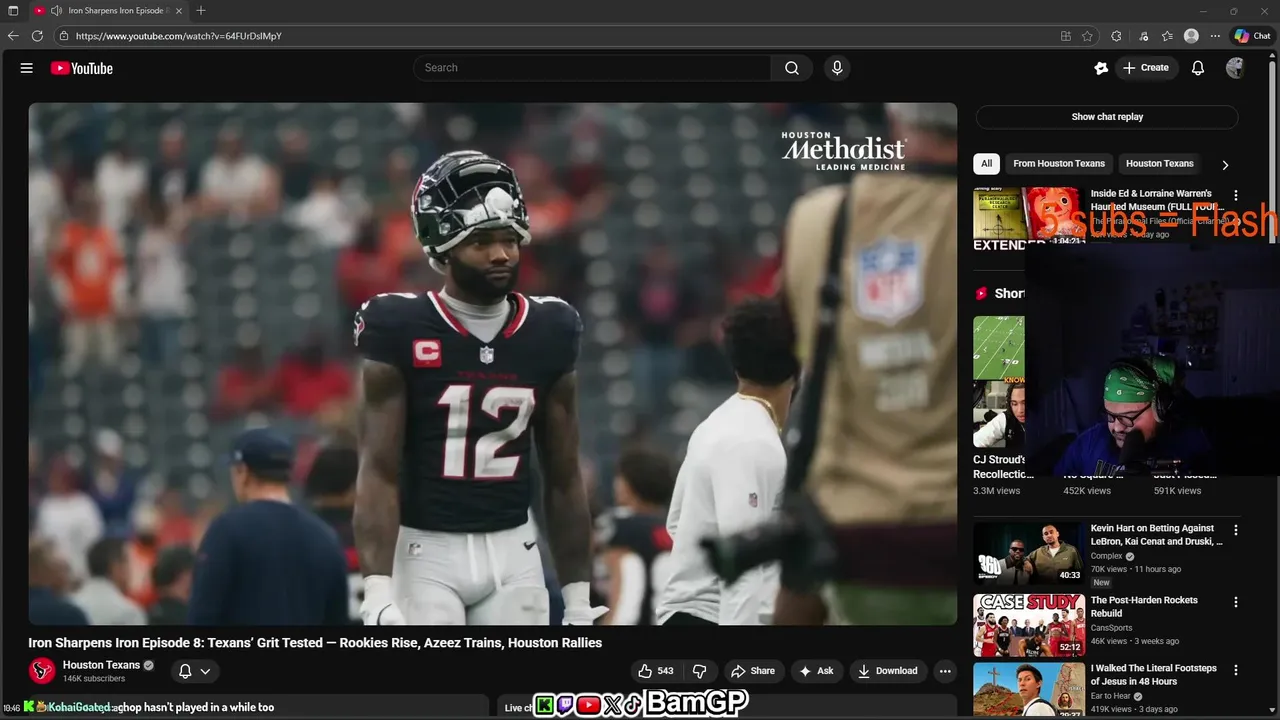Show more filter chips with arrow

point(1225,165)
